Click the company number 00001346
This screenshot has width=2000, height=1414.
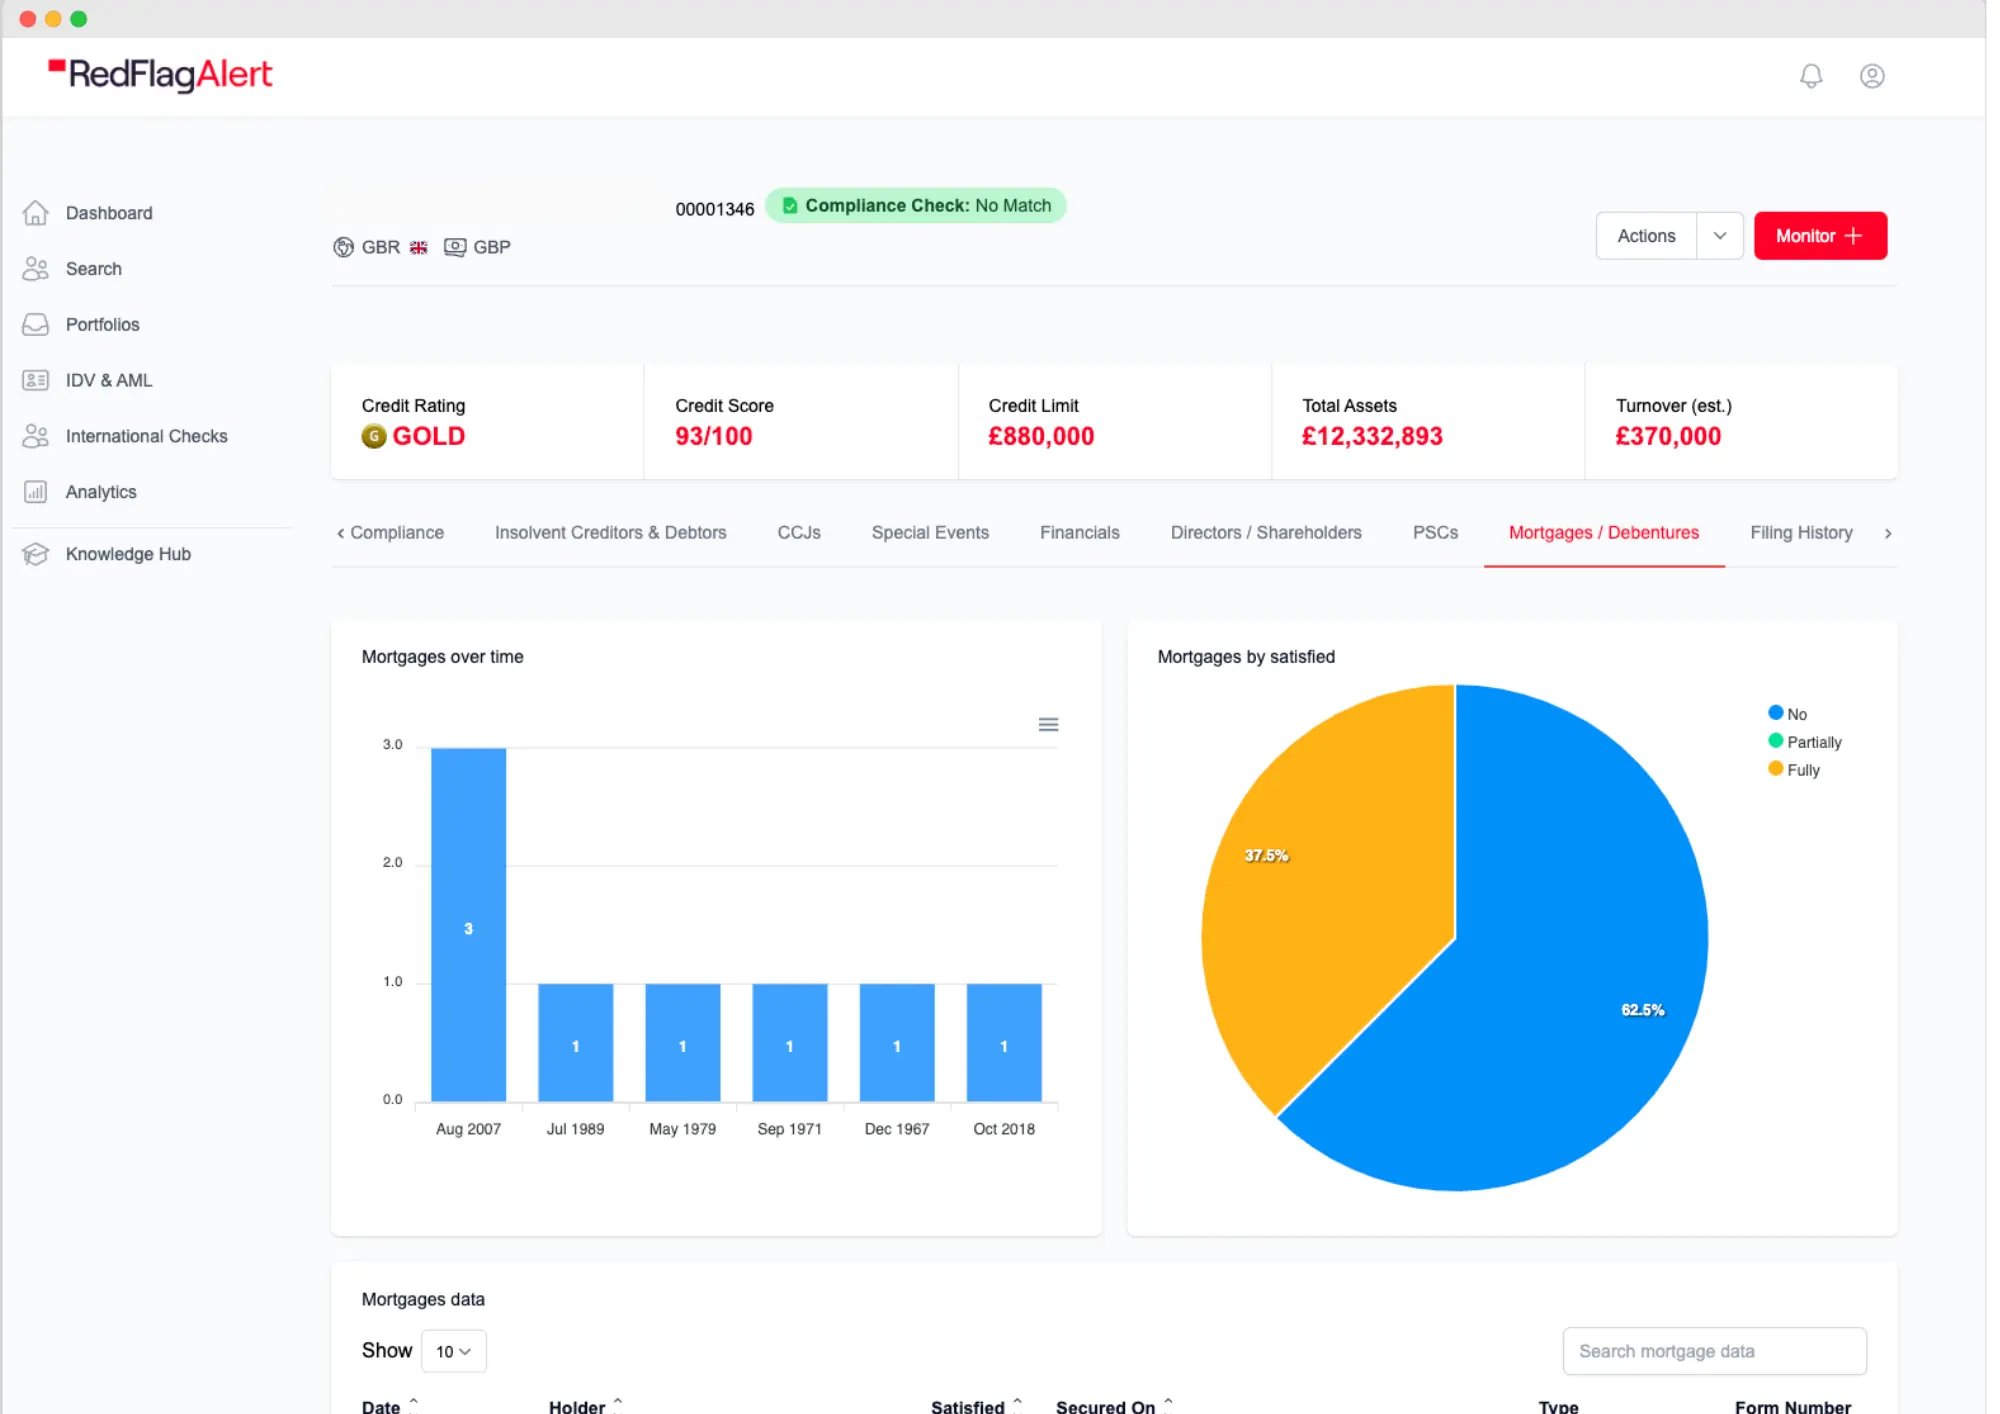click(714, 209)
